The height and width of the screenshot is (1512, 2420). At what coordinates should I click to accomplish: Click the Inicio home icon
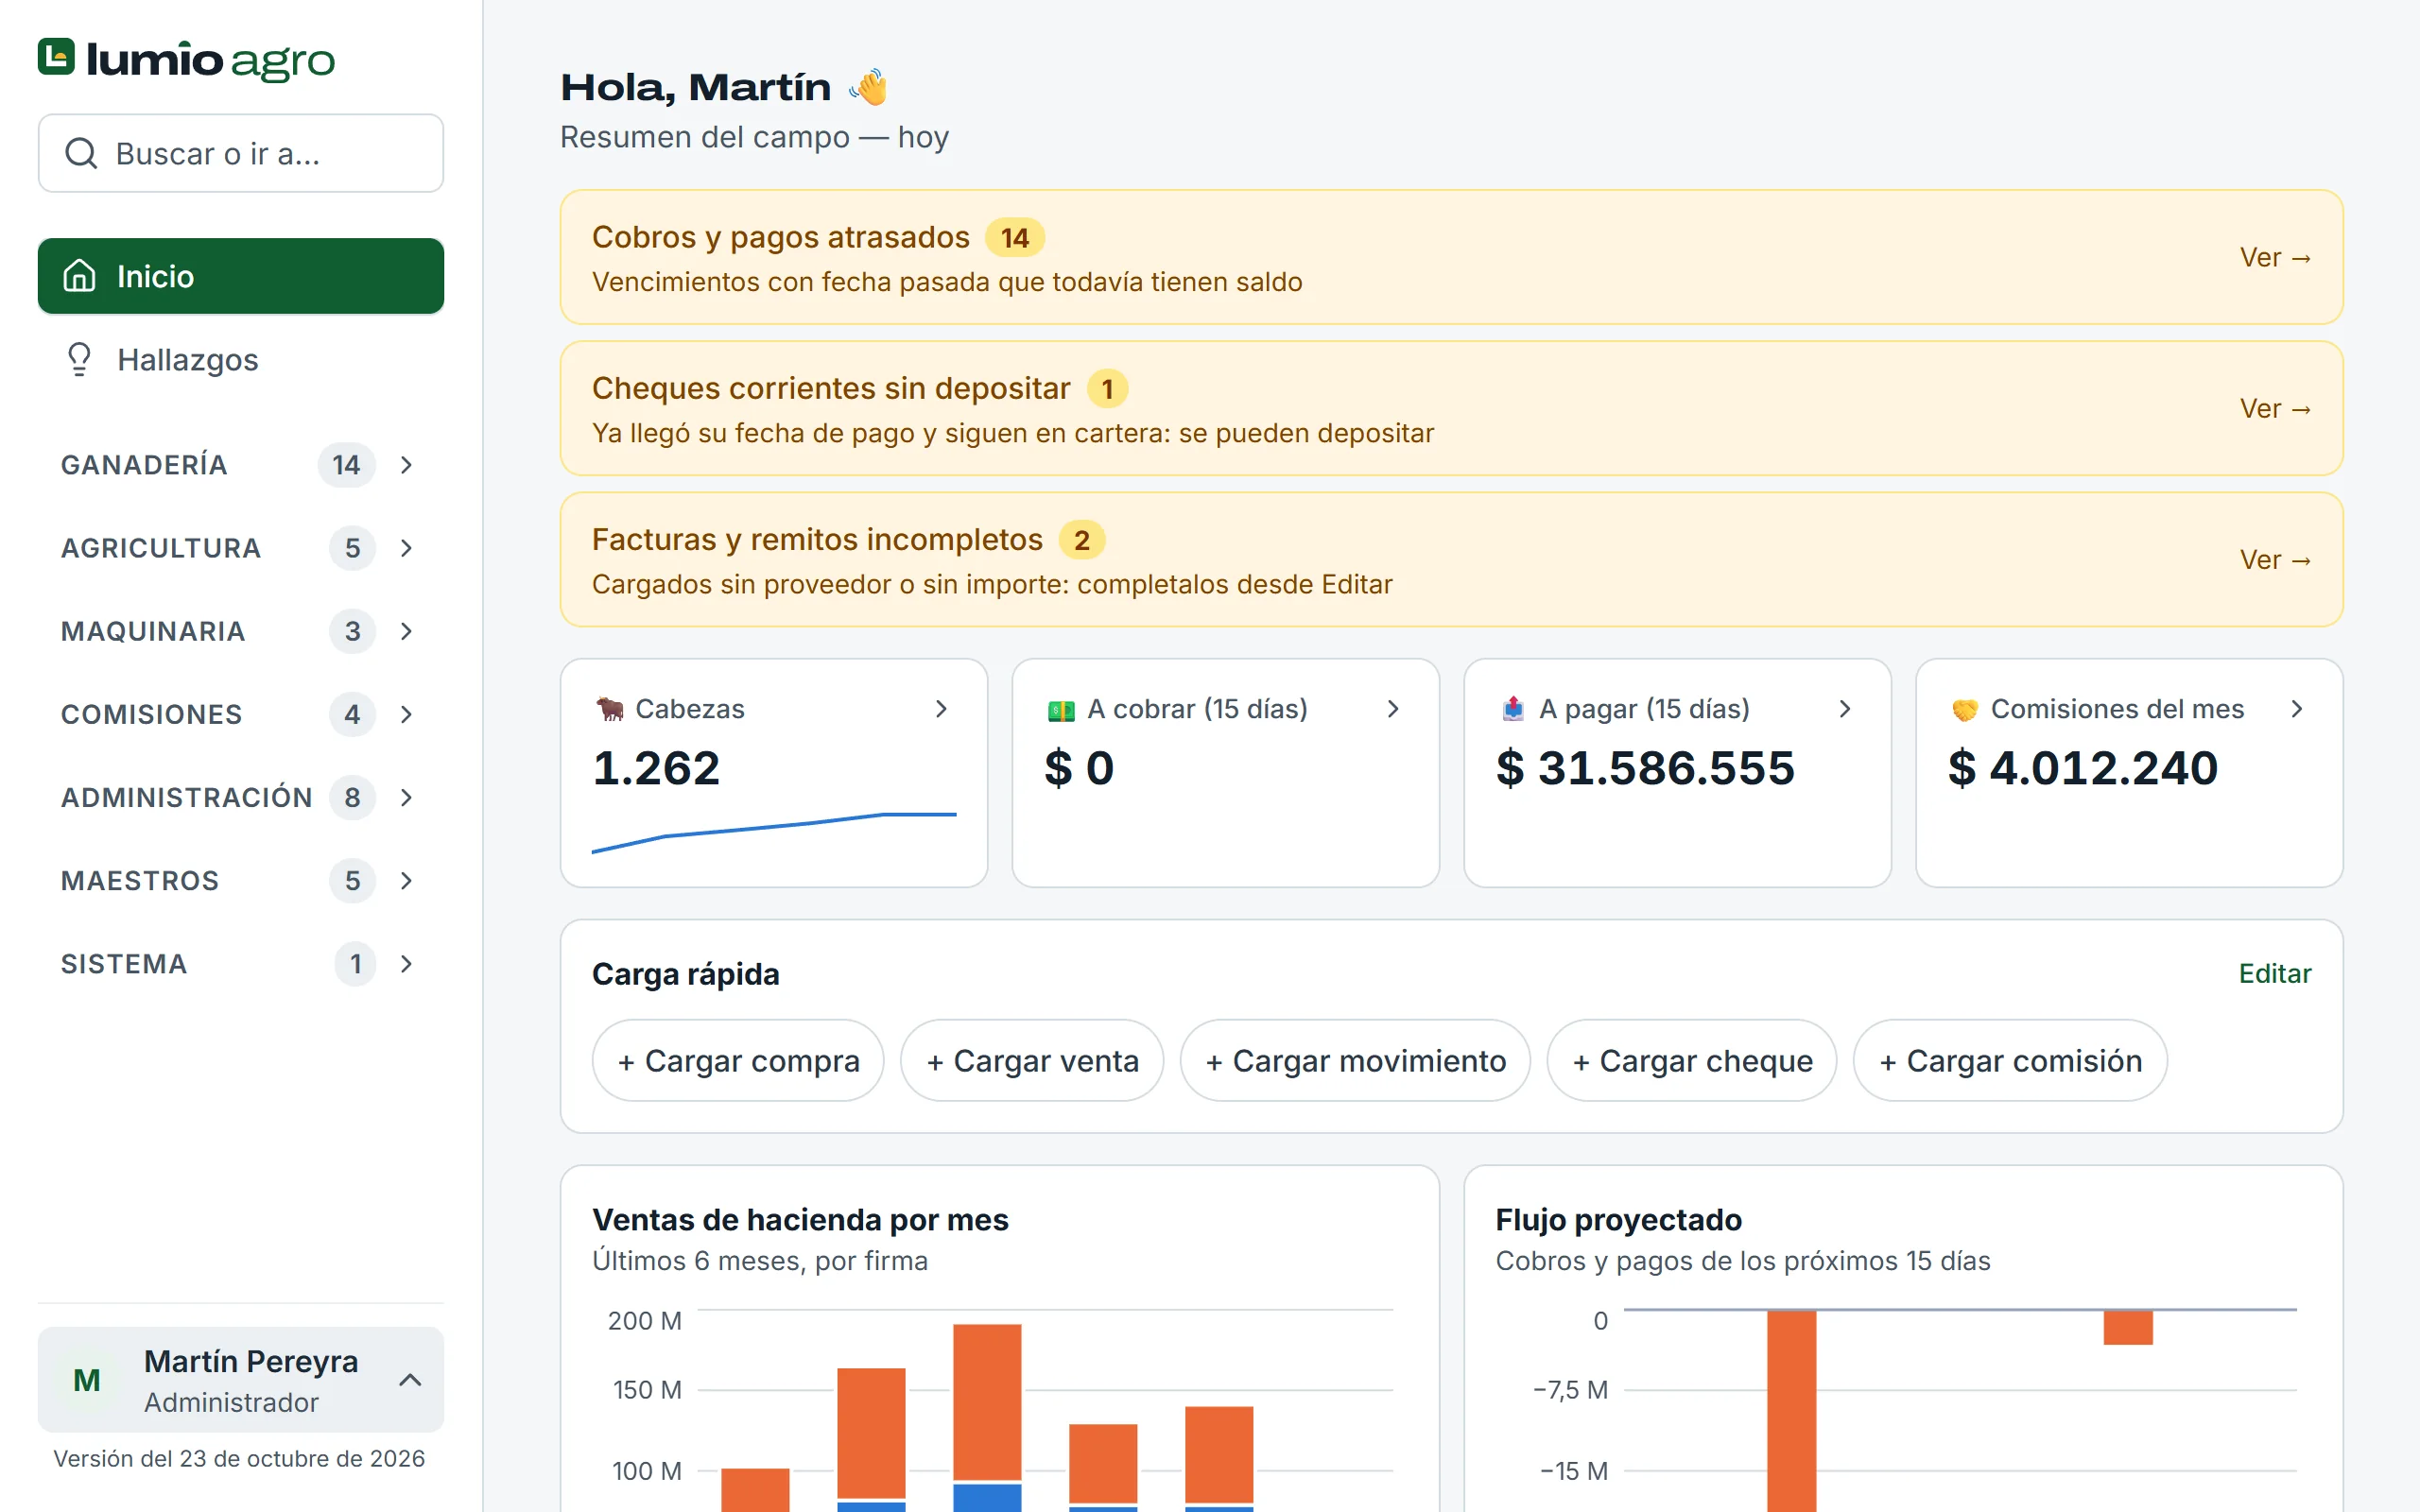pyautogui.click(x=79, y=275)
